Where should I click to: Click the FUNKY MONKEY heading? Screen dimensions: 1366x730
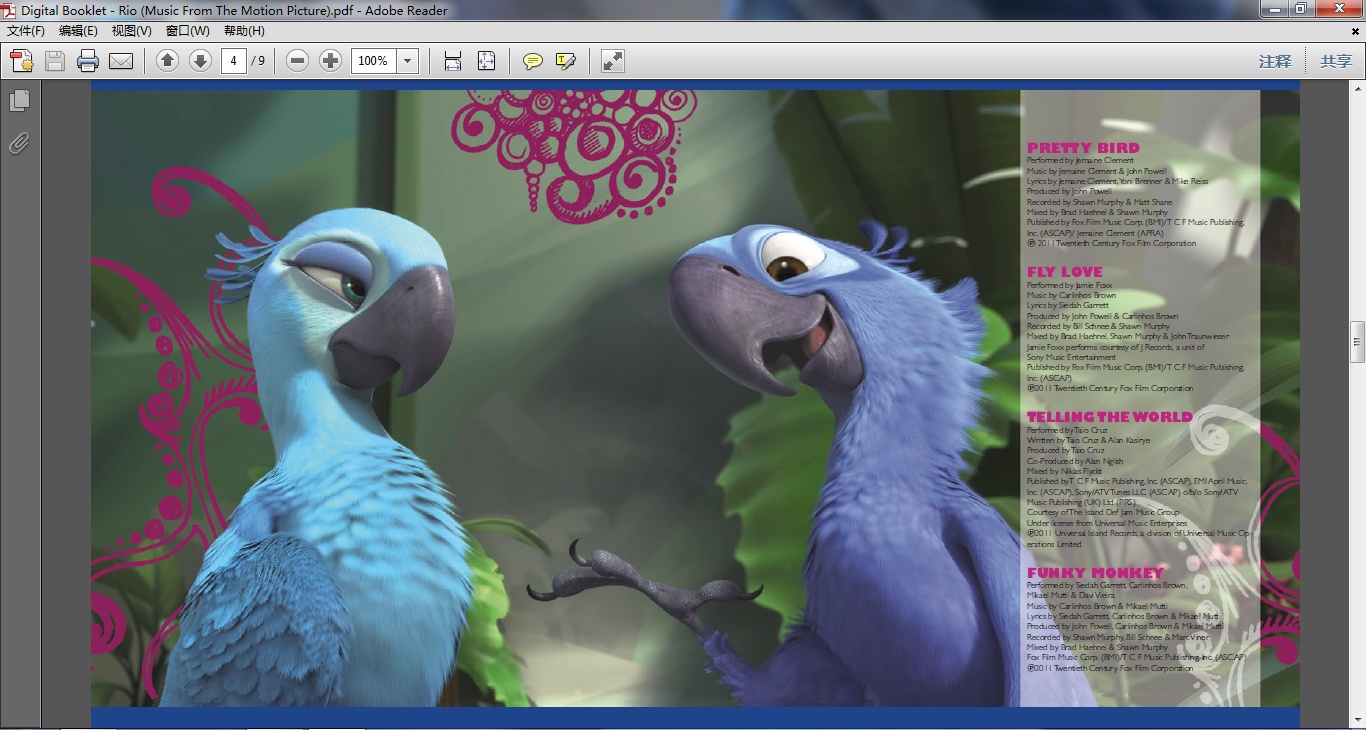tap(1095, 573)
